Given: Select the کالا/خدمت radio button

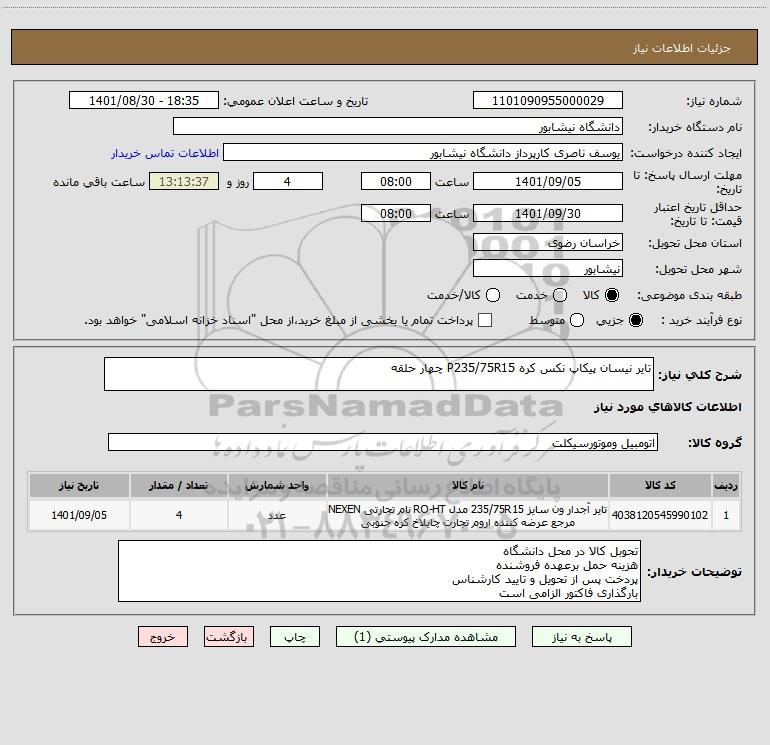Looking at the screenshot, I should click(493, 295).
